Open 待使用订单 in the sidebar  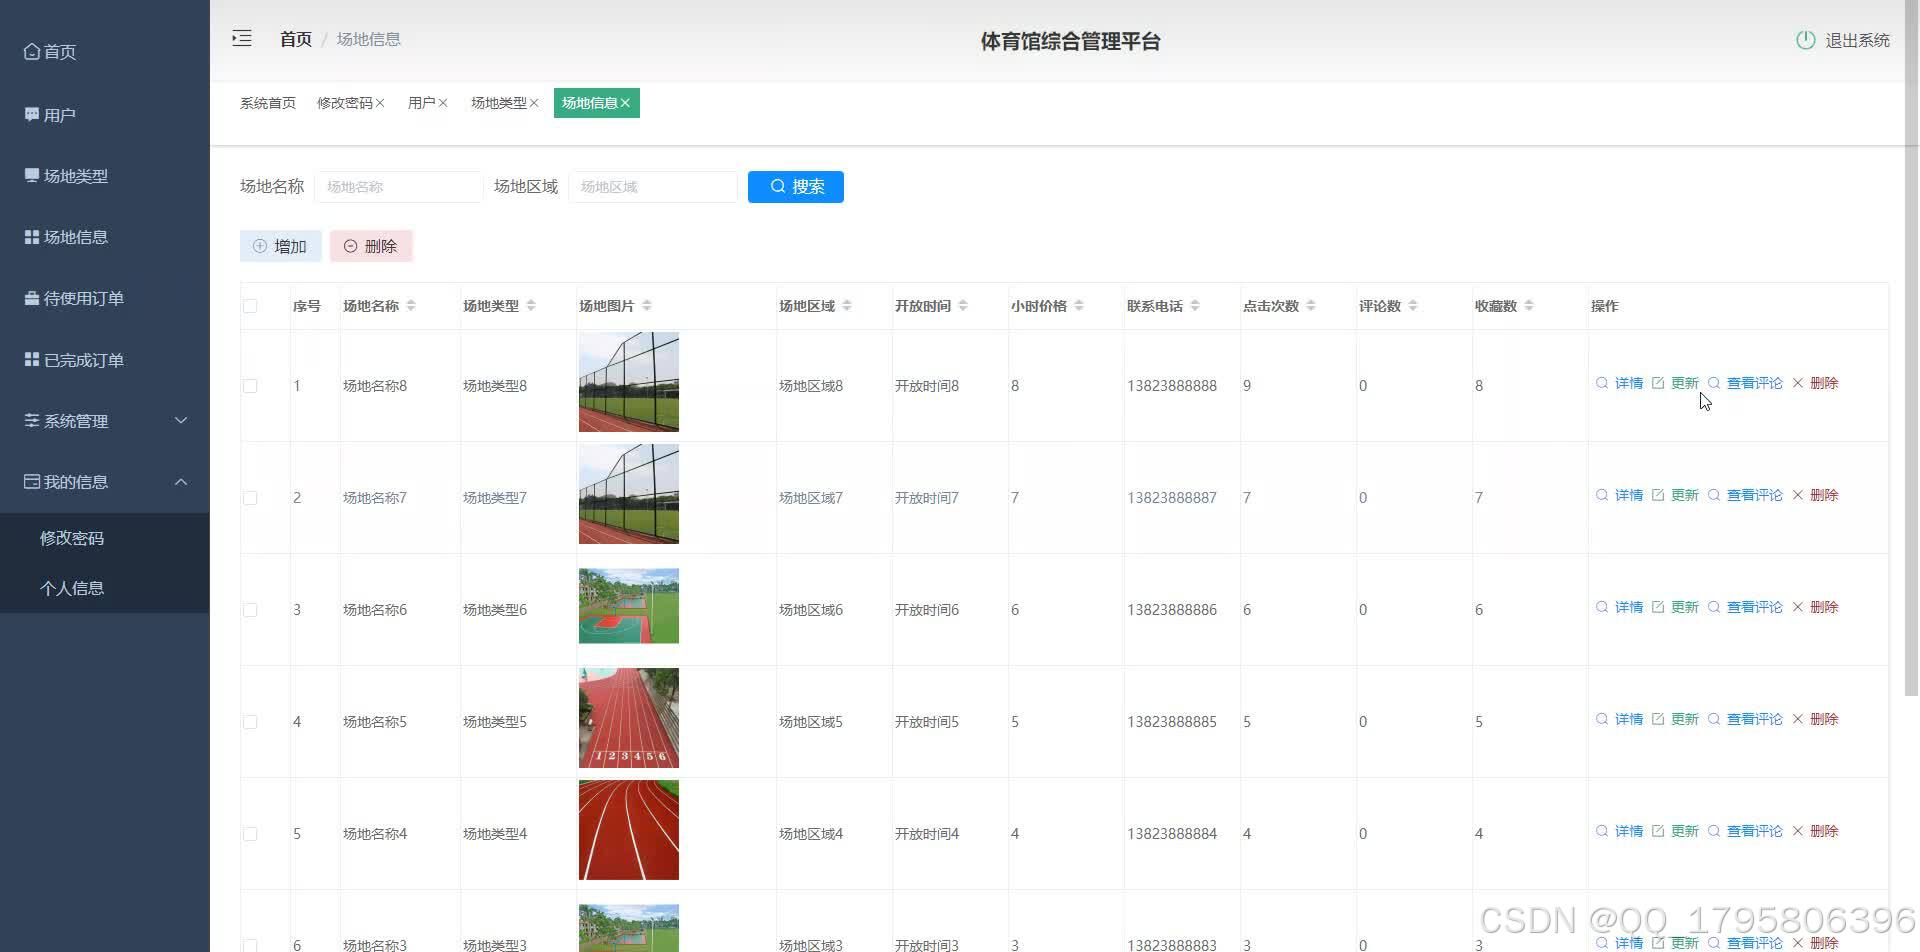[105, 298]
